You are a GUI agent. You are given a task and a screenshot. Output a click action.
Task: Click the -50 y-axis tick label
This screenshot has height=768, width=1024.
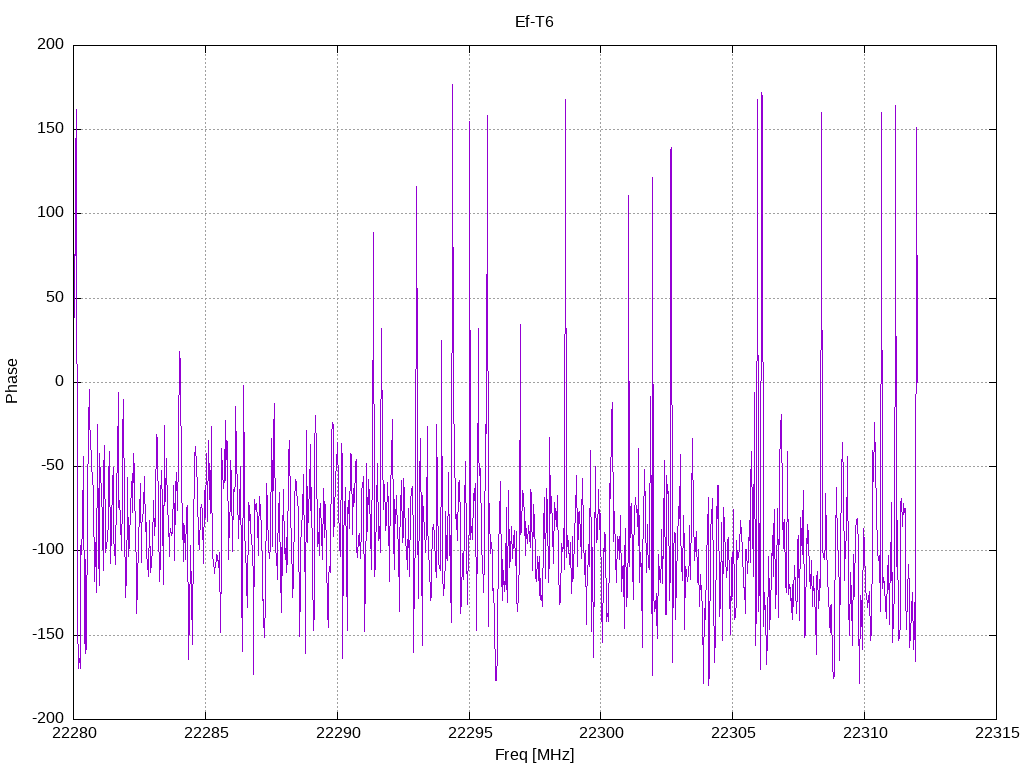[x=52, y=466]
